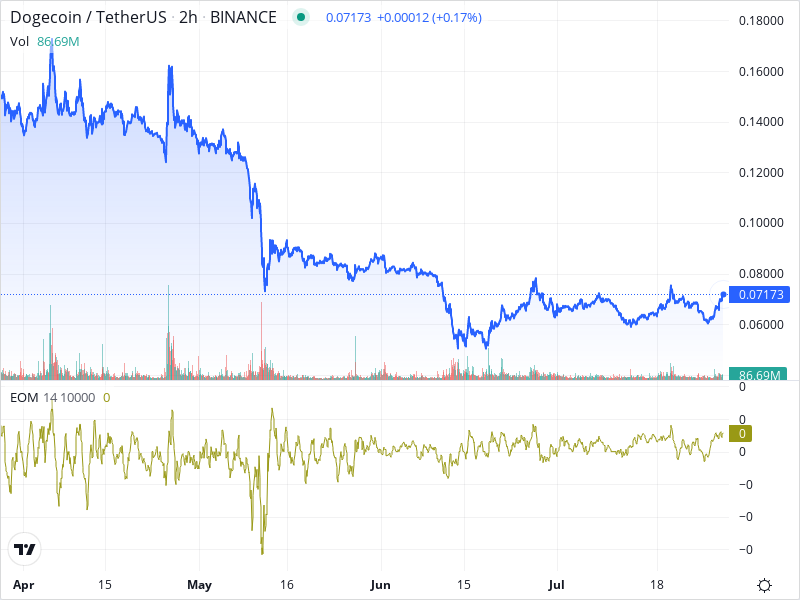800x600 pixels.
Task: Click the May label on time axis
Action: tap(199, 585)
